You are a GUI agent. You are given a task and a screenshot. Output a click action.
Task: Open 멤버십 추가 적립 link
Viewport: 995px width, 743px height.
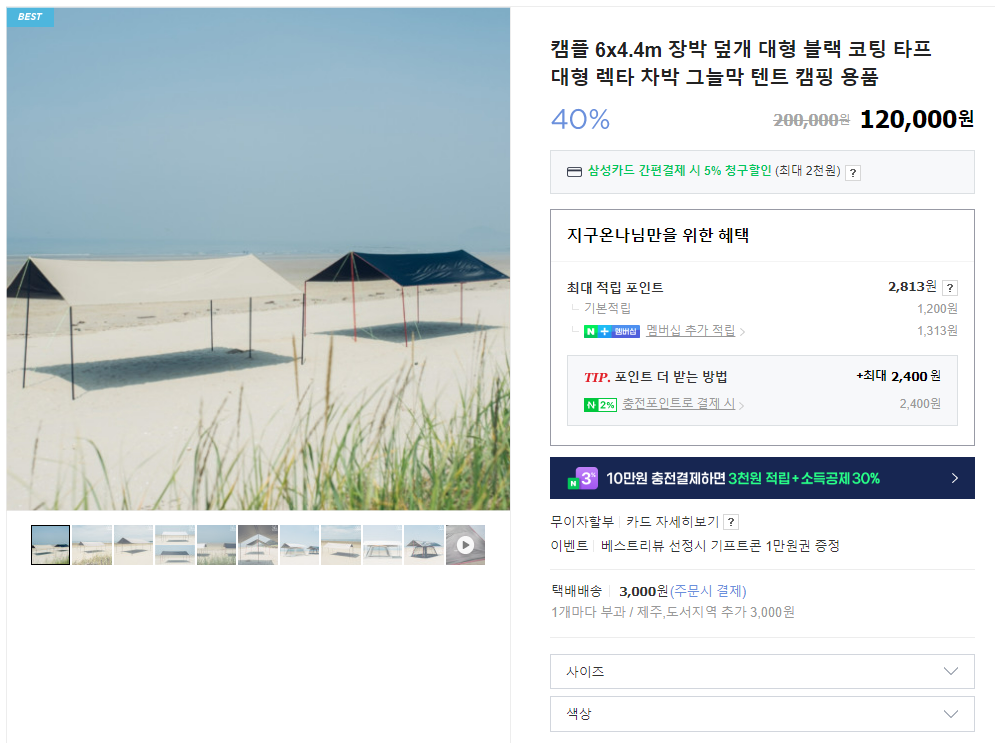(690, 331)
